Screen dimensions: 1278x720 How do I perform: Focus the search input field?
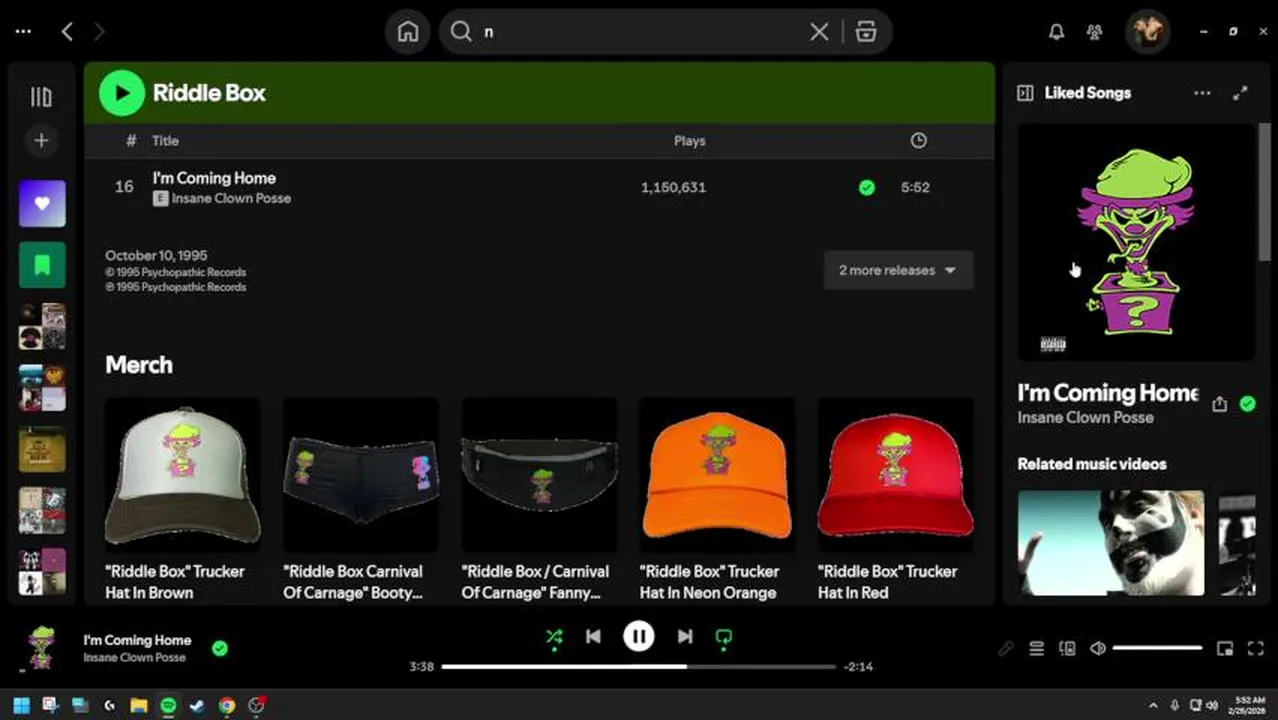[640, 32]
